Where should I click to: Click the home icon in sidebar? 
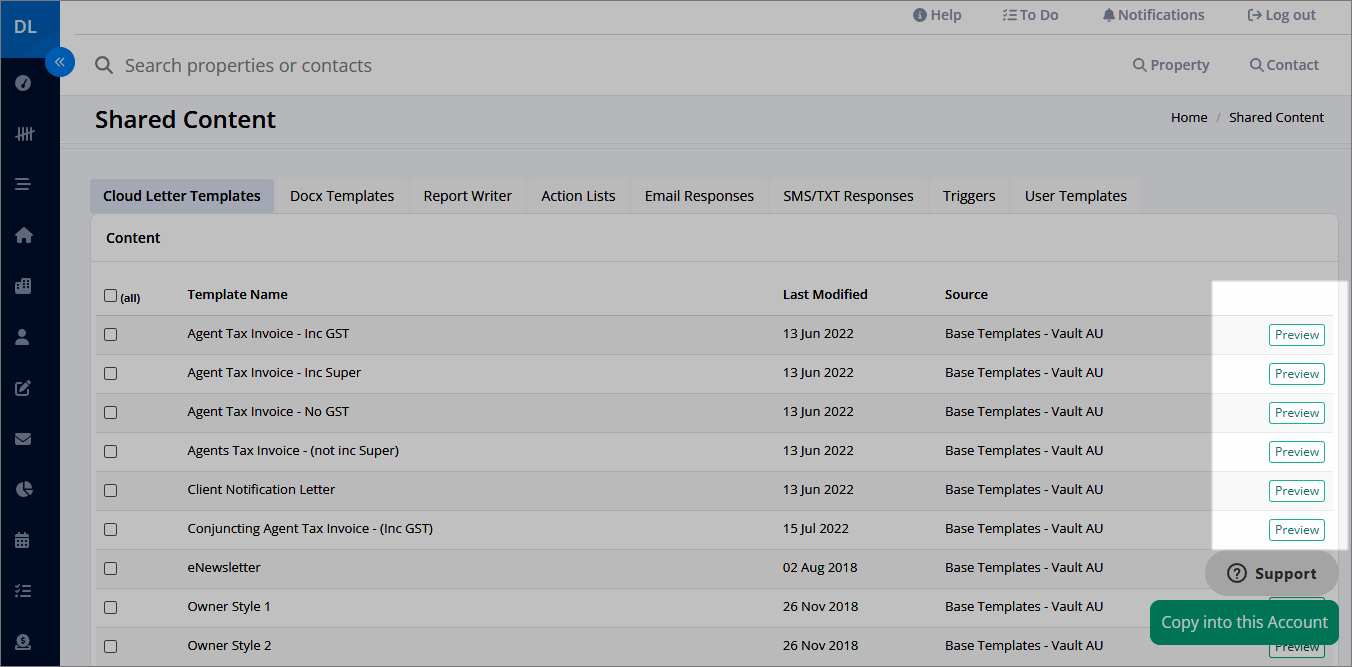pos(24,235)
